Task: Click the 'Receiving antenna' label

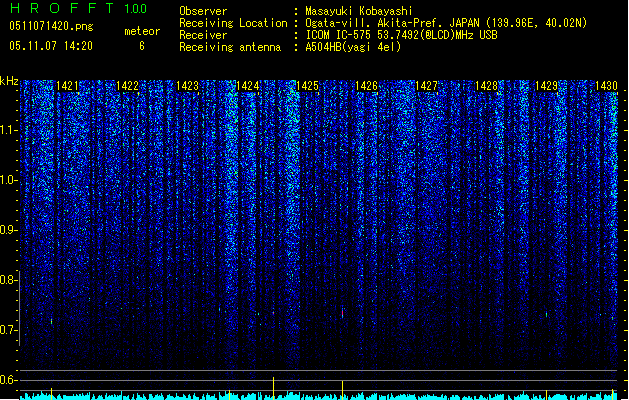Action: click(230, 47)
